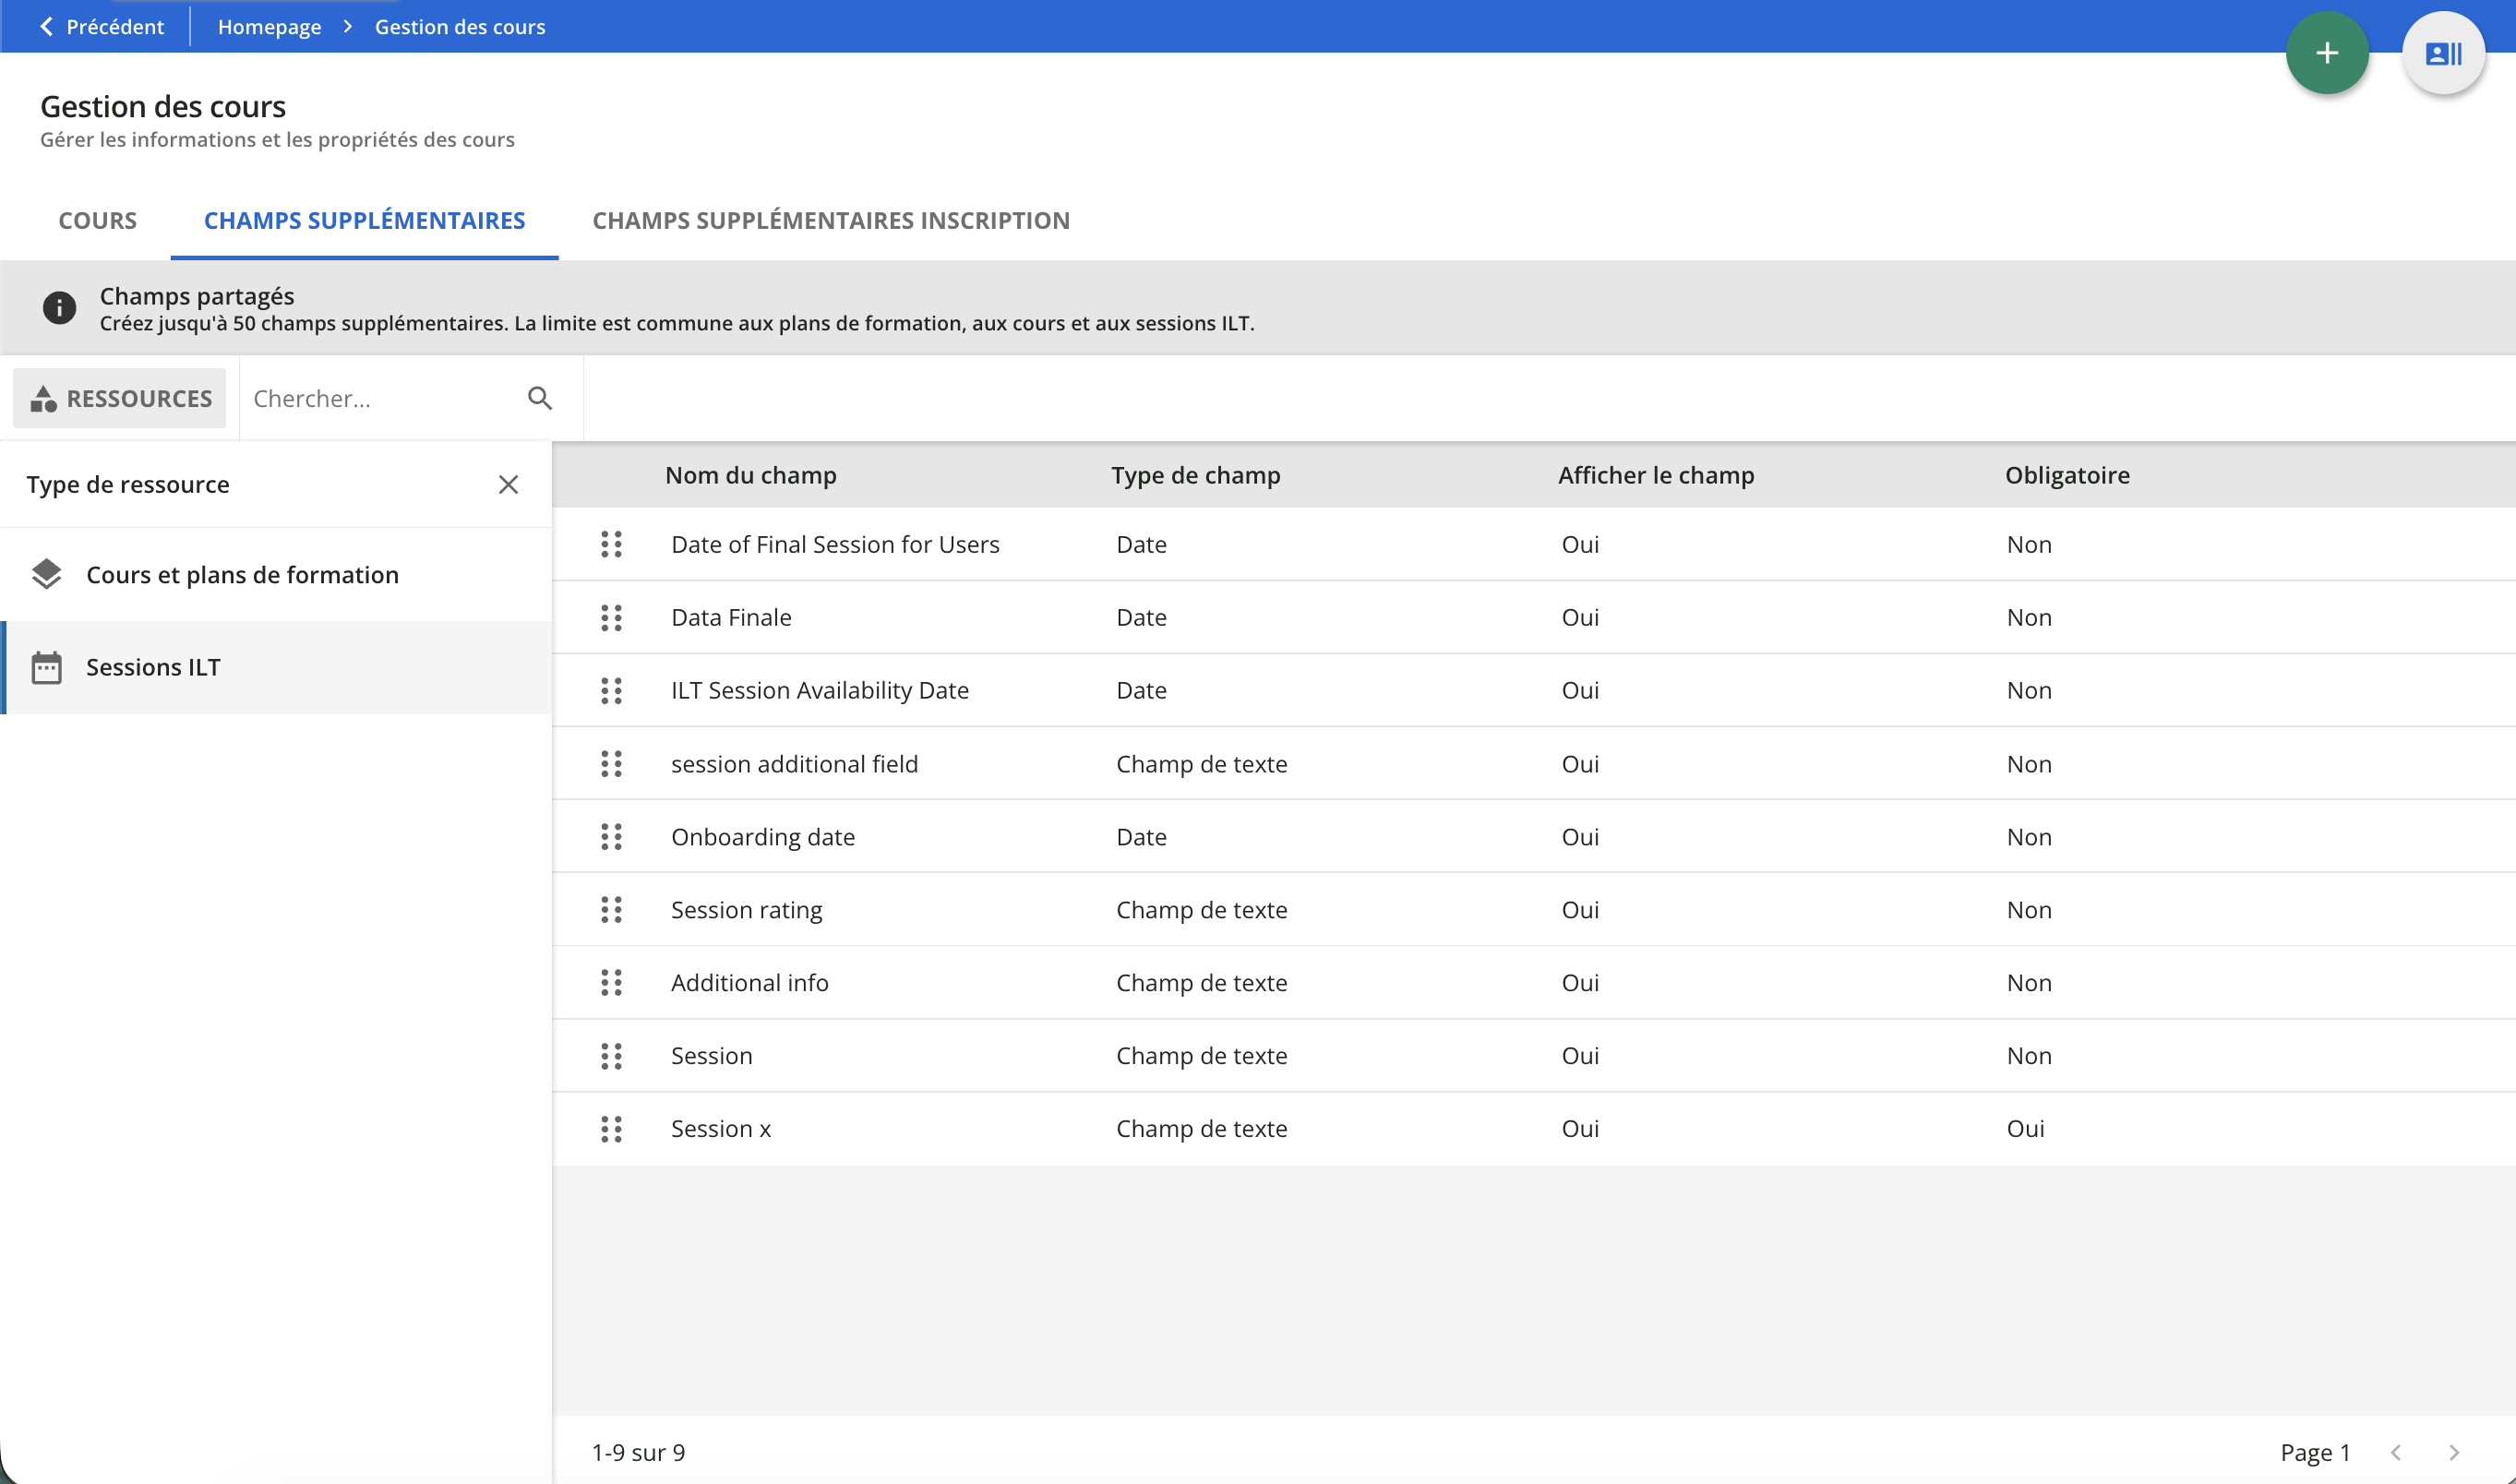Toggle the RESSOURCES filter button
Viewport: 2516px width, 1484px height.
click(x=120, y=398)
